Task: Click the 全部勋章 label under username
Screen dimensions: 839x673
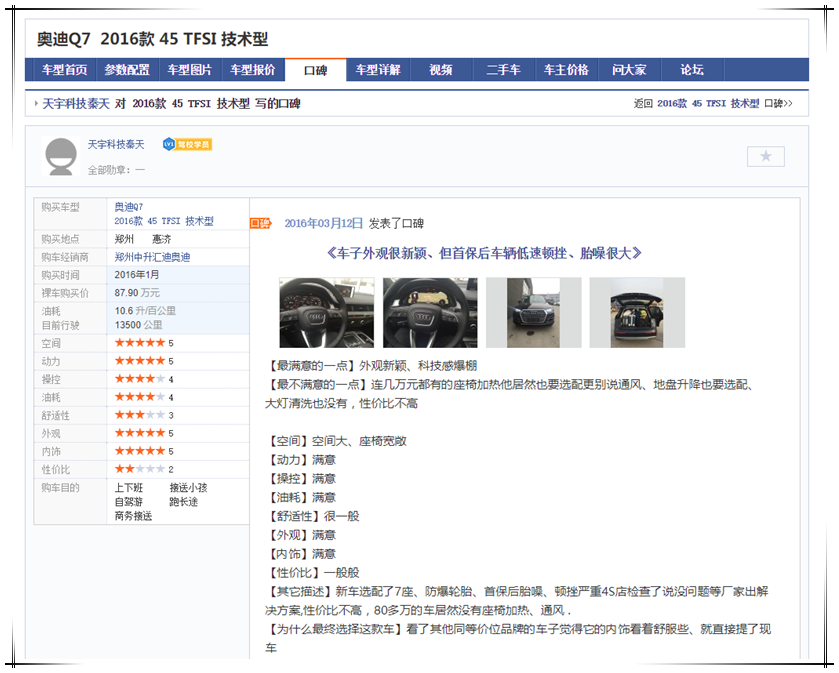Action: tap(107, 170)
